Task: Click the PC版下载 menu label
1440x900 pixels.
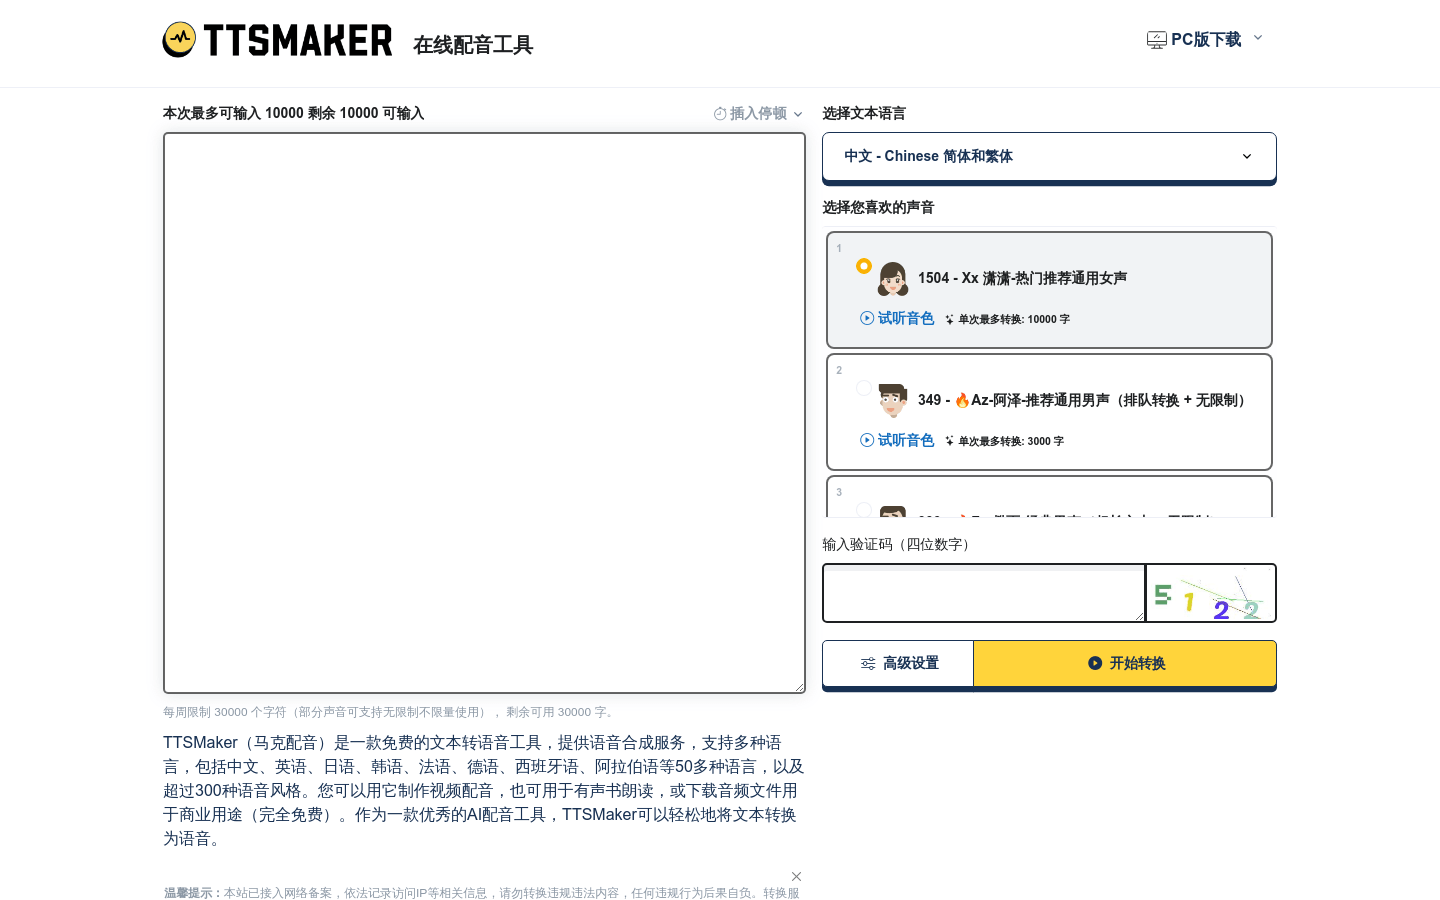Action: [1206, 40]
